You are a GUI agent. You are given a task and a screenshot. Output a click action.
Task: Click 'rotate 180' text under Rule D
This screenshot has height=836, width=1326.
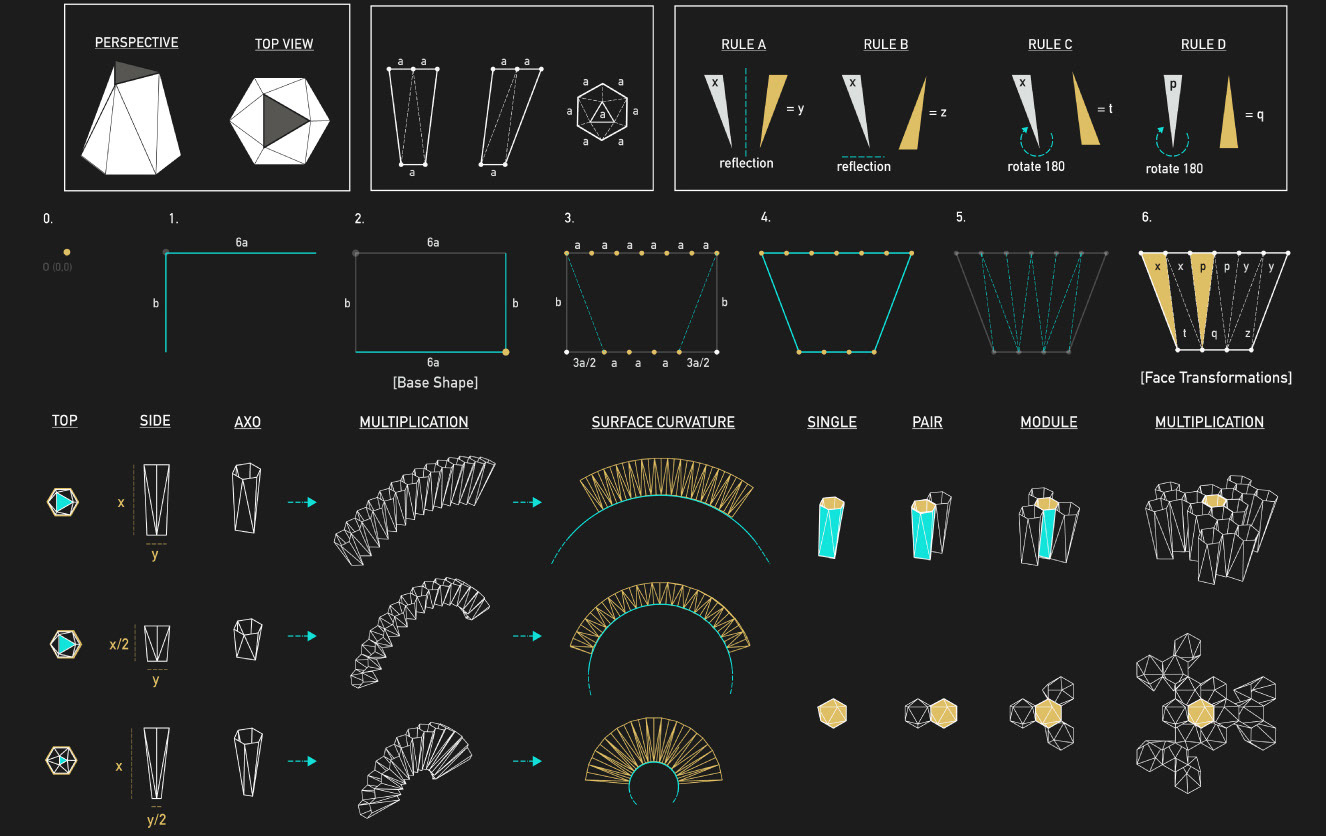tap(1174, 169)
